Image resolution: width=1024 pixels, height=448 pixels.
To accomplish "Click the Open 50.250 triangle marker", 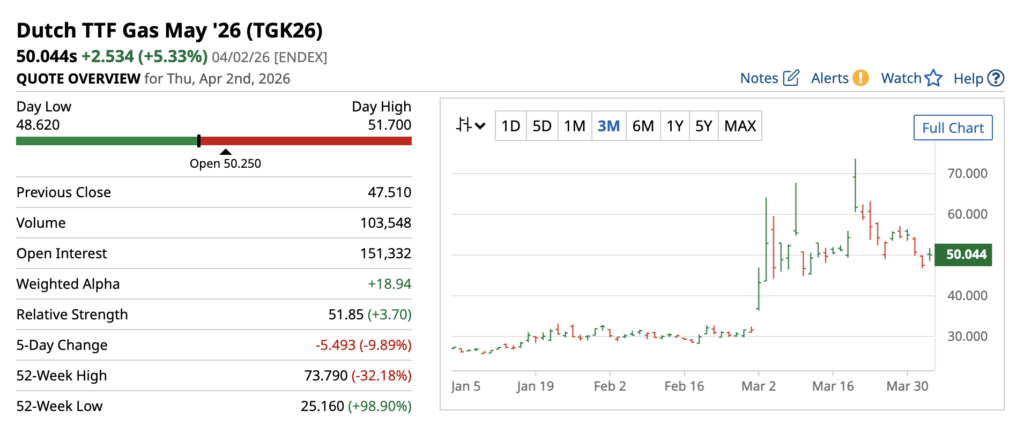I will click(225, 152).
